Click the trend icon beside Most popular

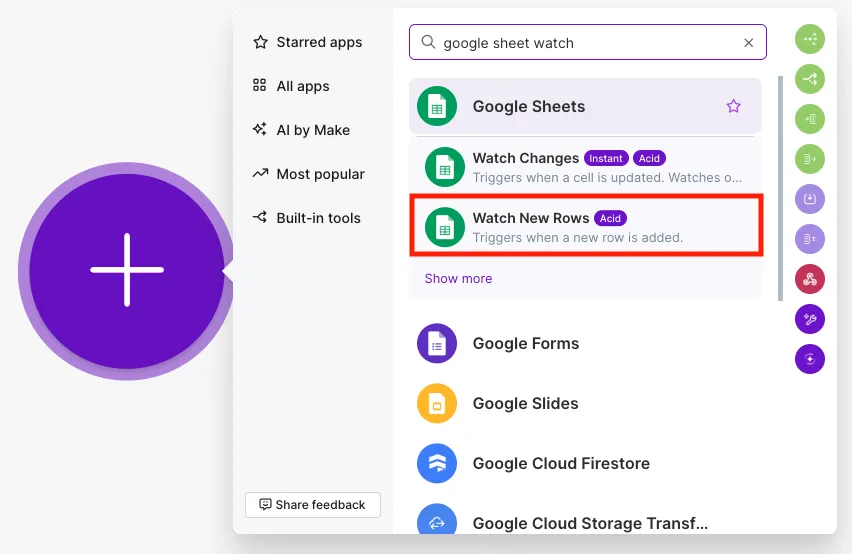coord(260,173)
